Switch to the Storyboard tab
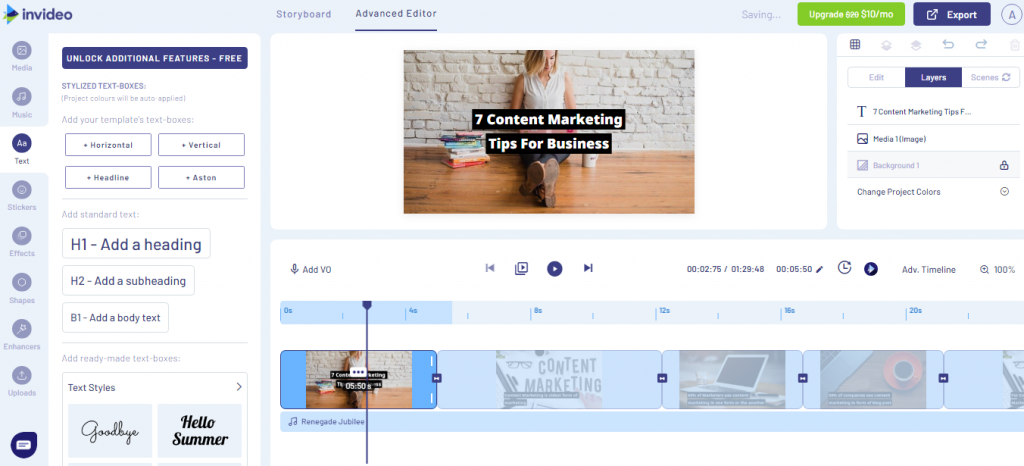 click(x=304, y=14)
